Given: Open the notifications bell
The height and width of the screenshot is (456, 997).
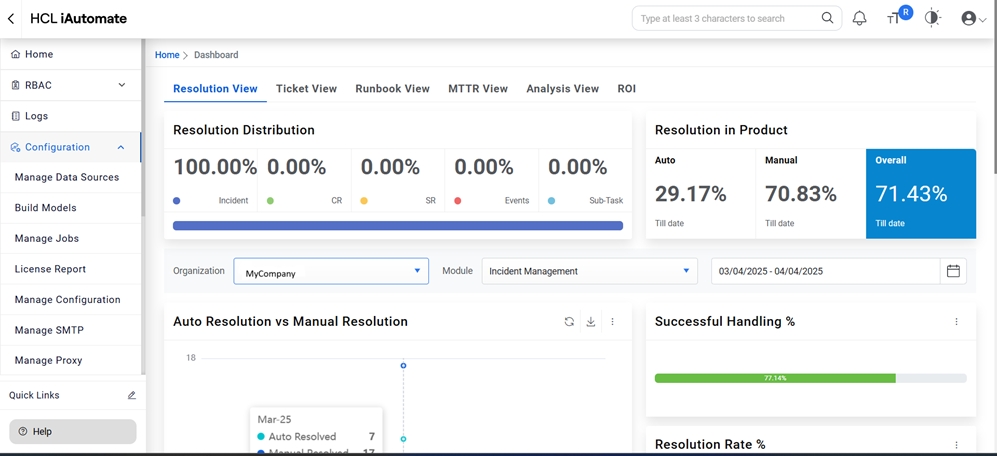Looking at the screenshot, I should coord(859,18).
